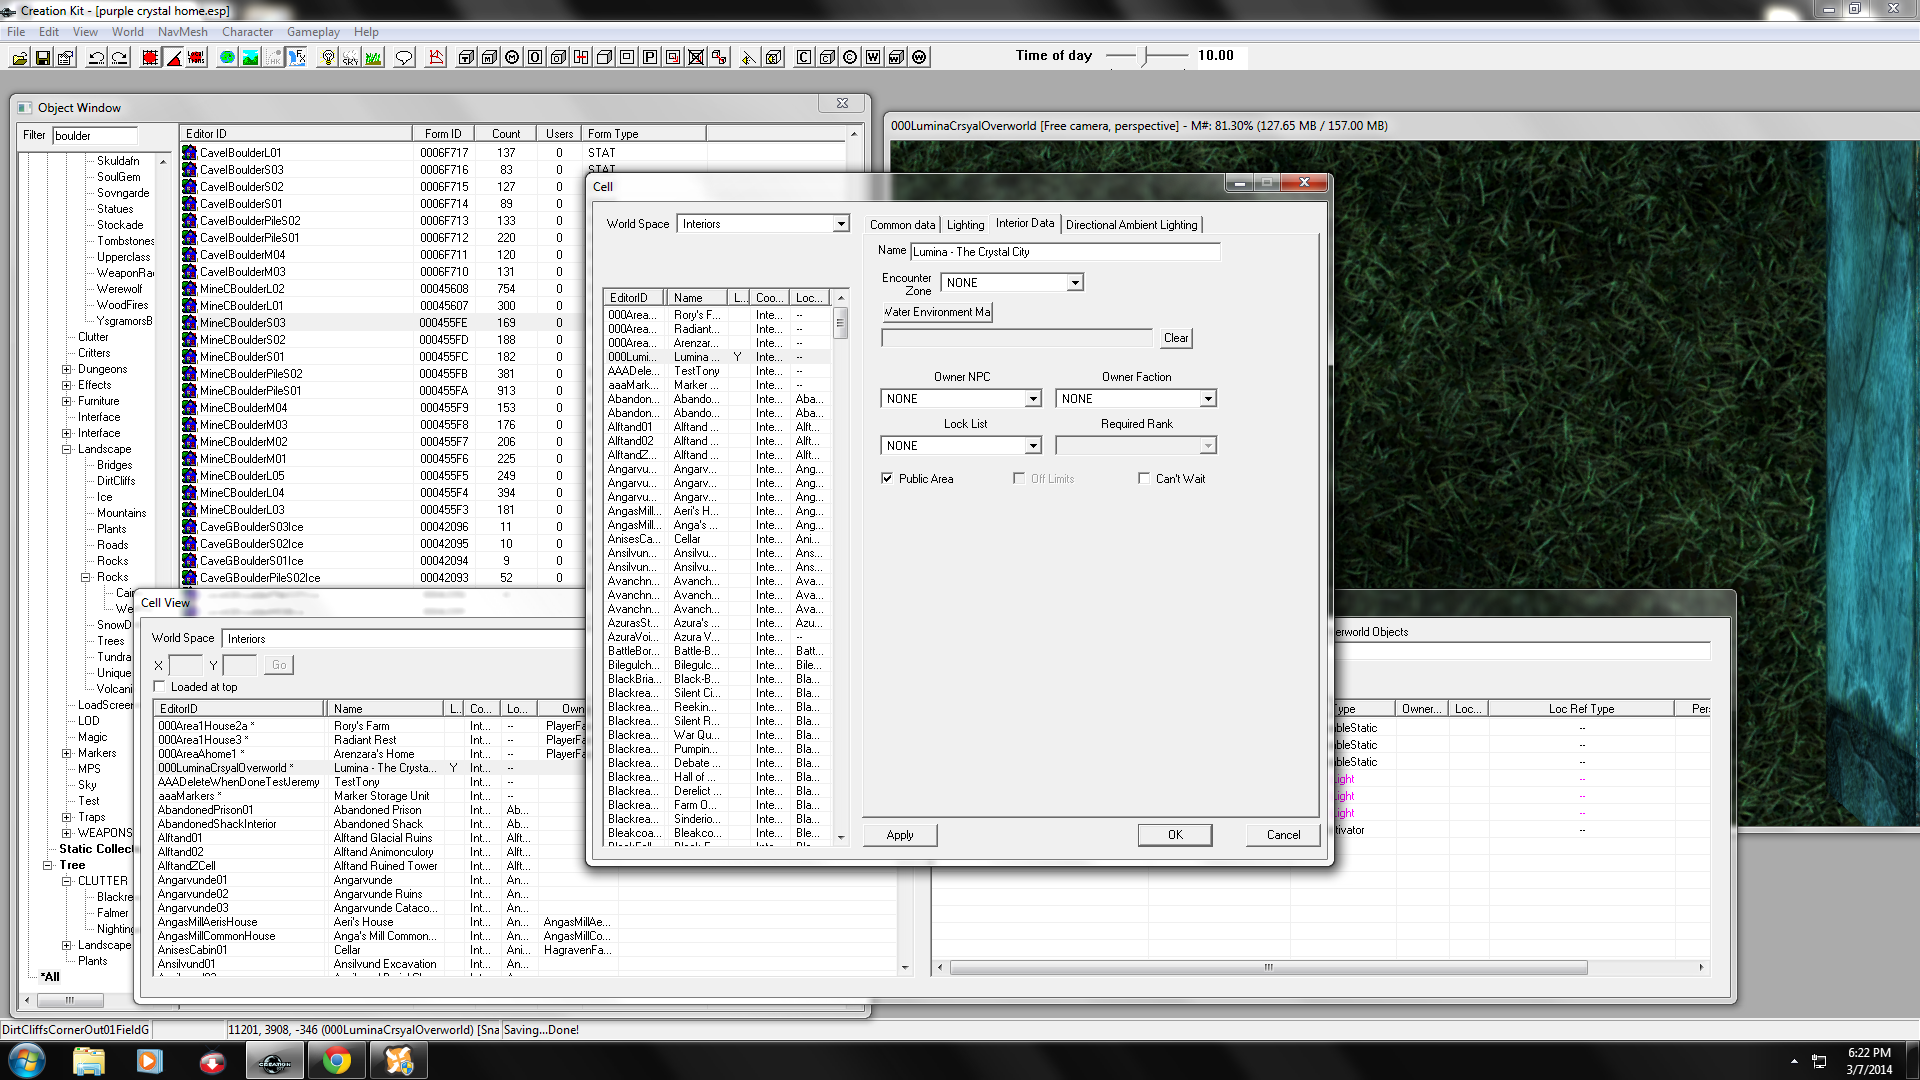Open the NavMesh menu

coord(182,32)
